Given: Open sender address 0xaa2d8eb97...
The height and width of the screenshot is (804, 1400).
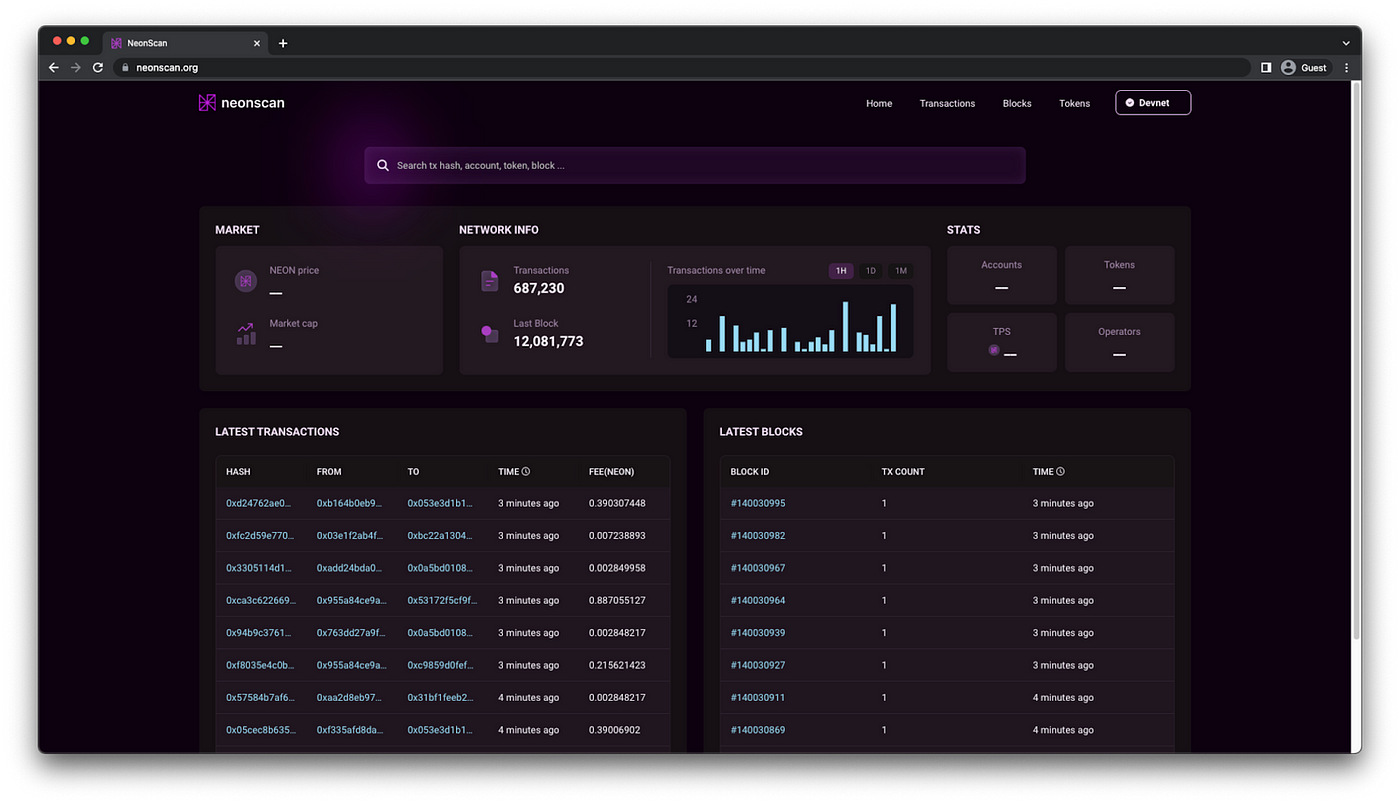Looking at the screenshot, I should click(x=349, y=697).
